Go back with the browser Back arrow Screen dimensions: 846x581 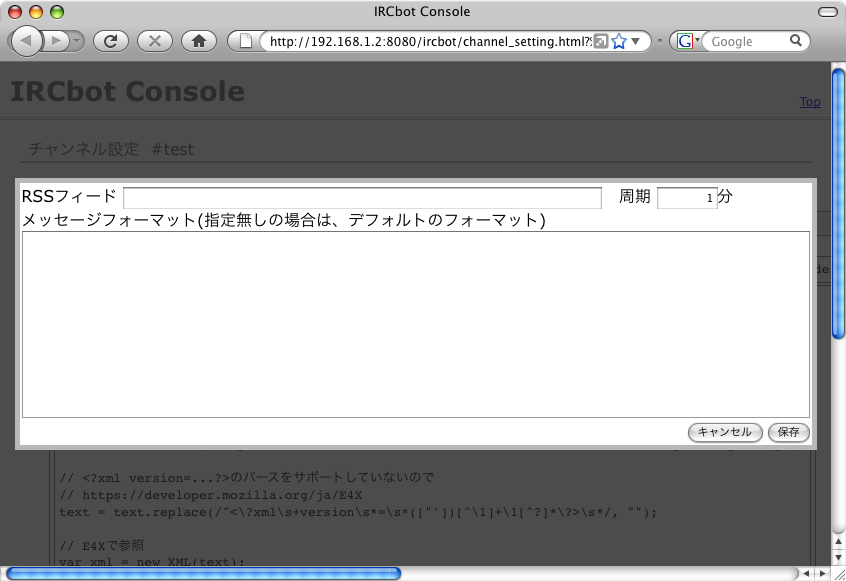[x=26, y=40]
